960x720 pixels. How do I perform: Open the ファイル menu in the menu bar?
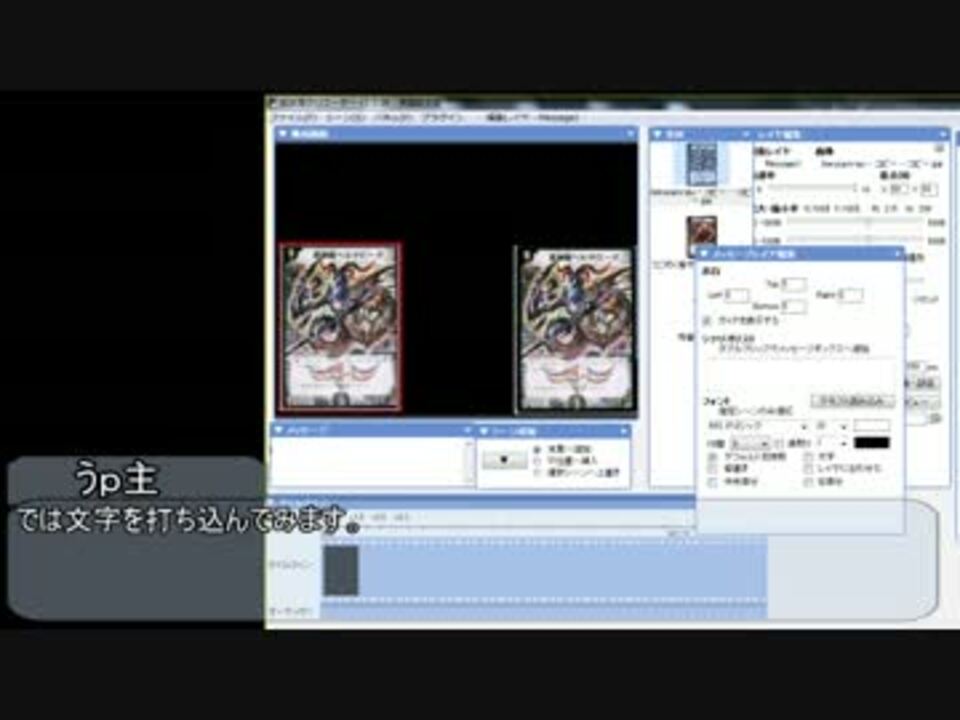tap(294, 118)
